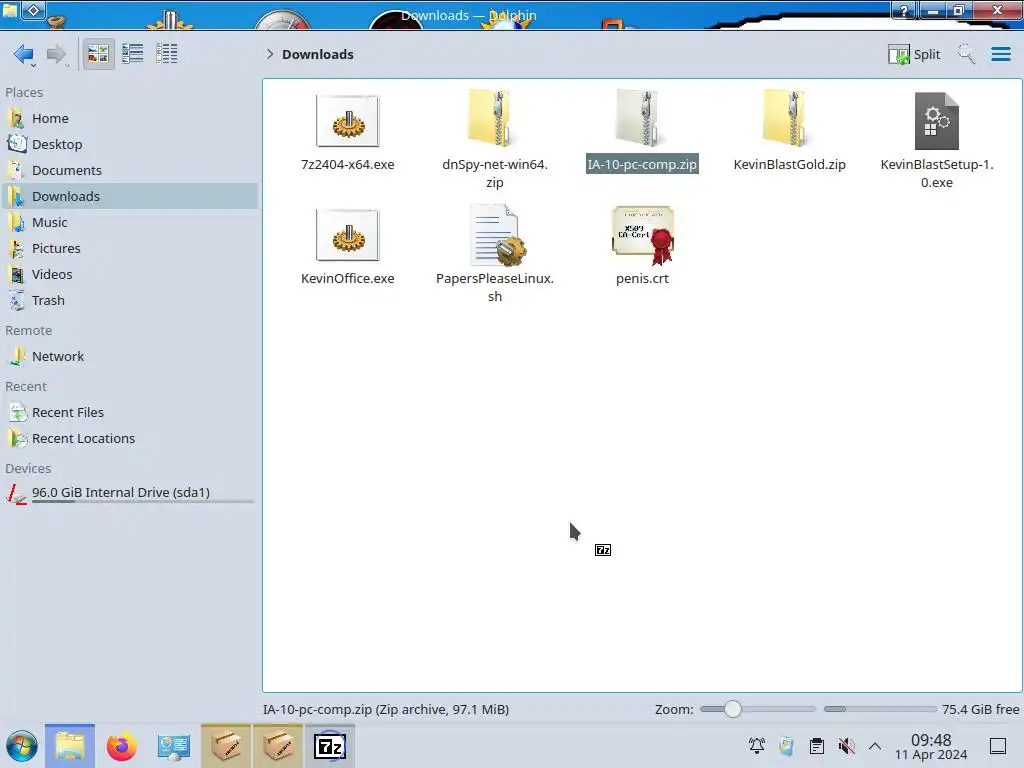Open Trash in Places panel
1024x768 pixels.
point(129,301)
